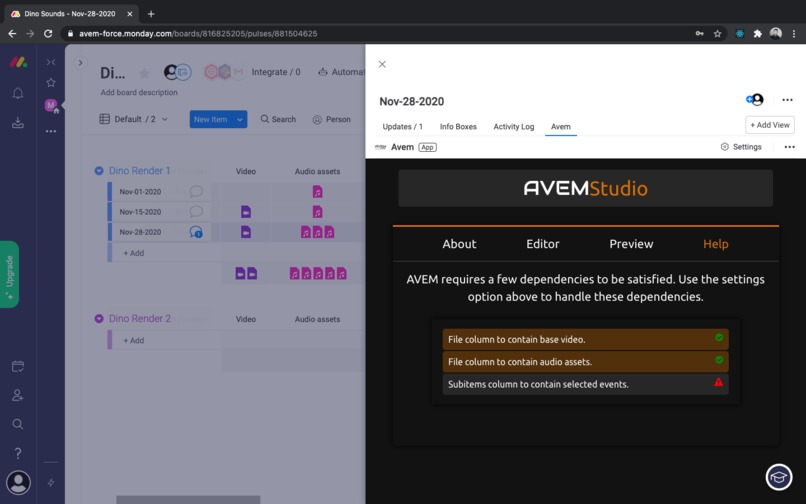Open the Default view dropdown
The image size is (806, 504).
(x=133, y=119)
